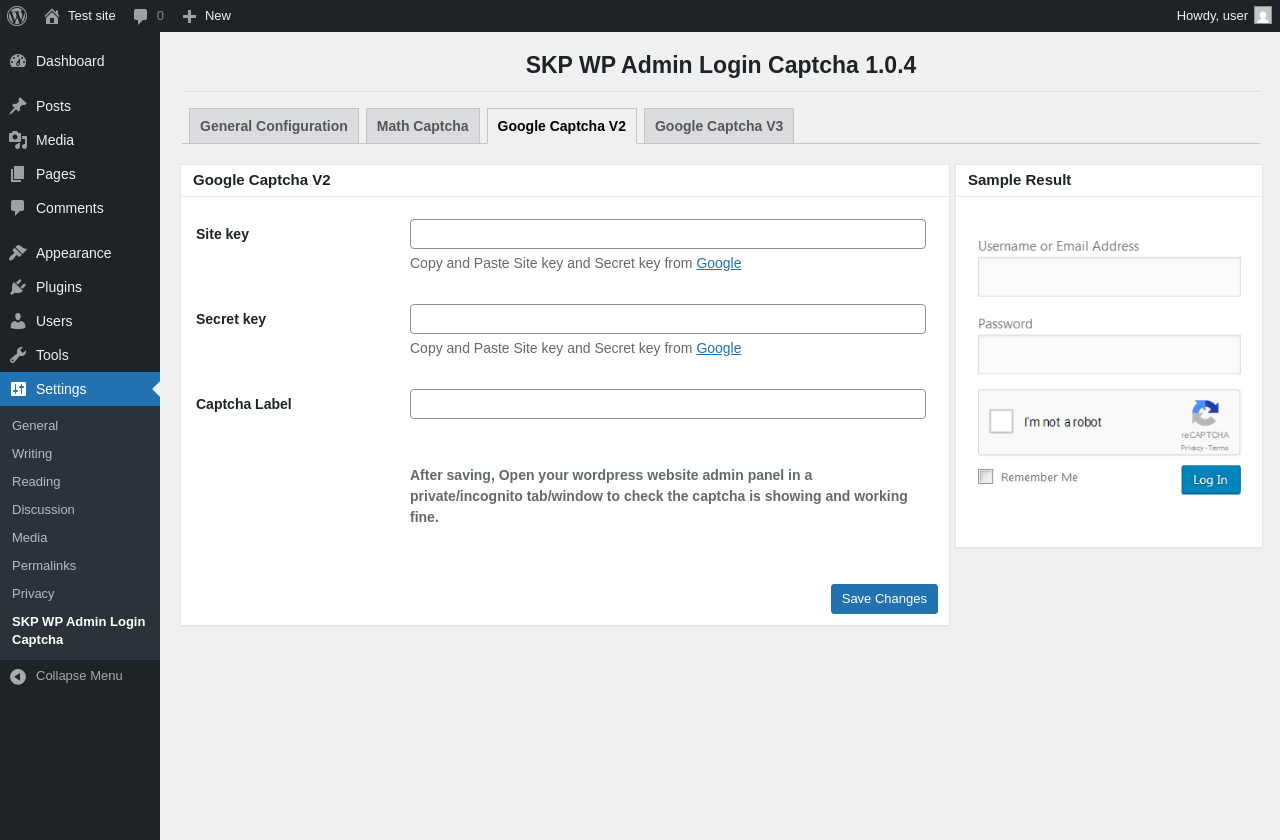Open Privacy settings submenu item

(x=33, y=594)
